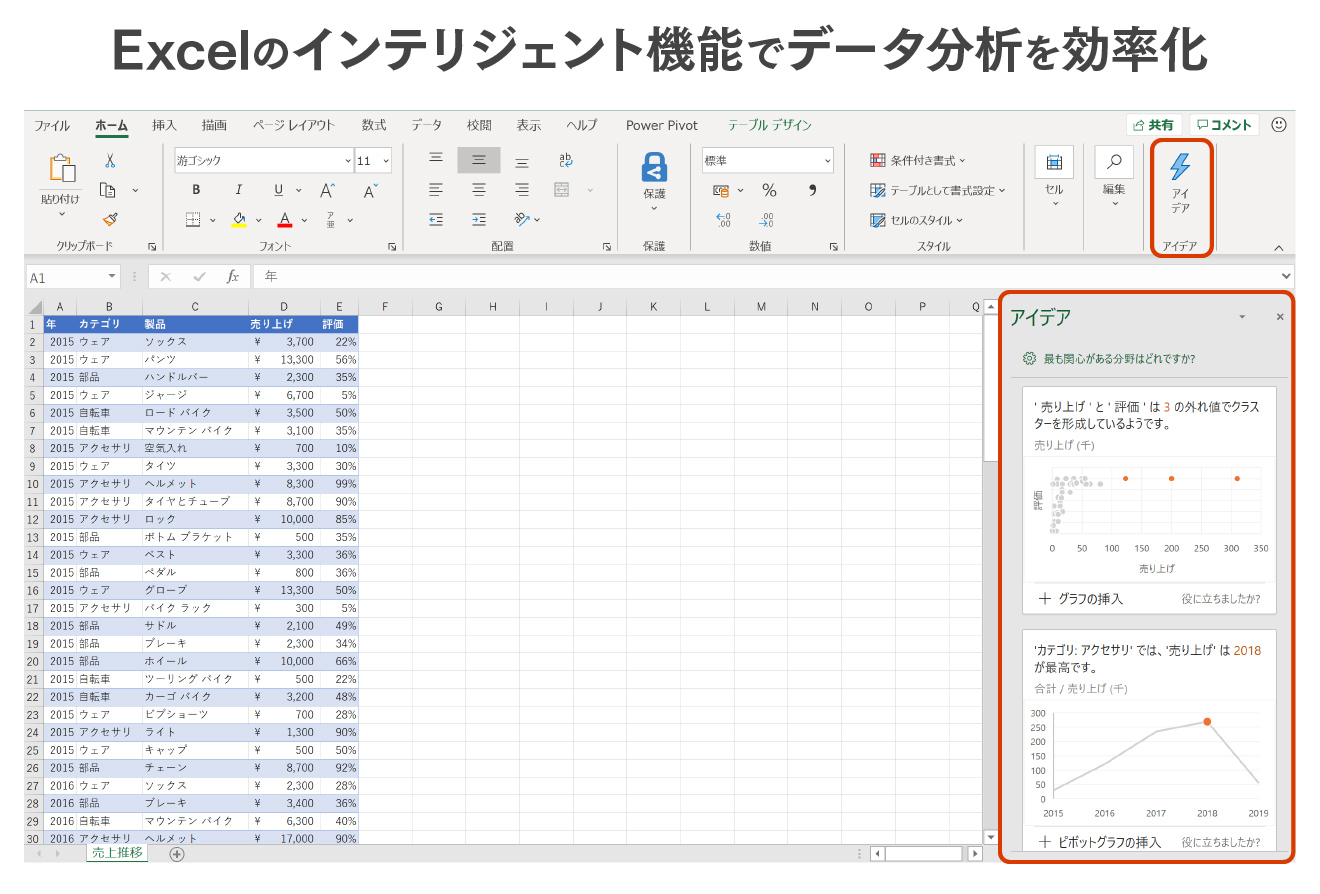This screenshot has width=1320, height=894.
Task: Open the font color dropdown arrow
Action: coord(304,220)
